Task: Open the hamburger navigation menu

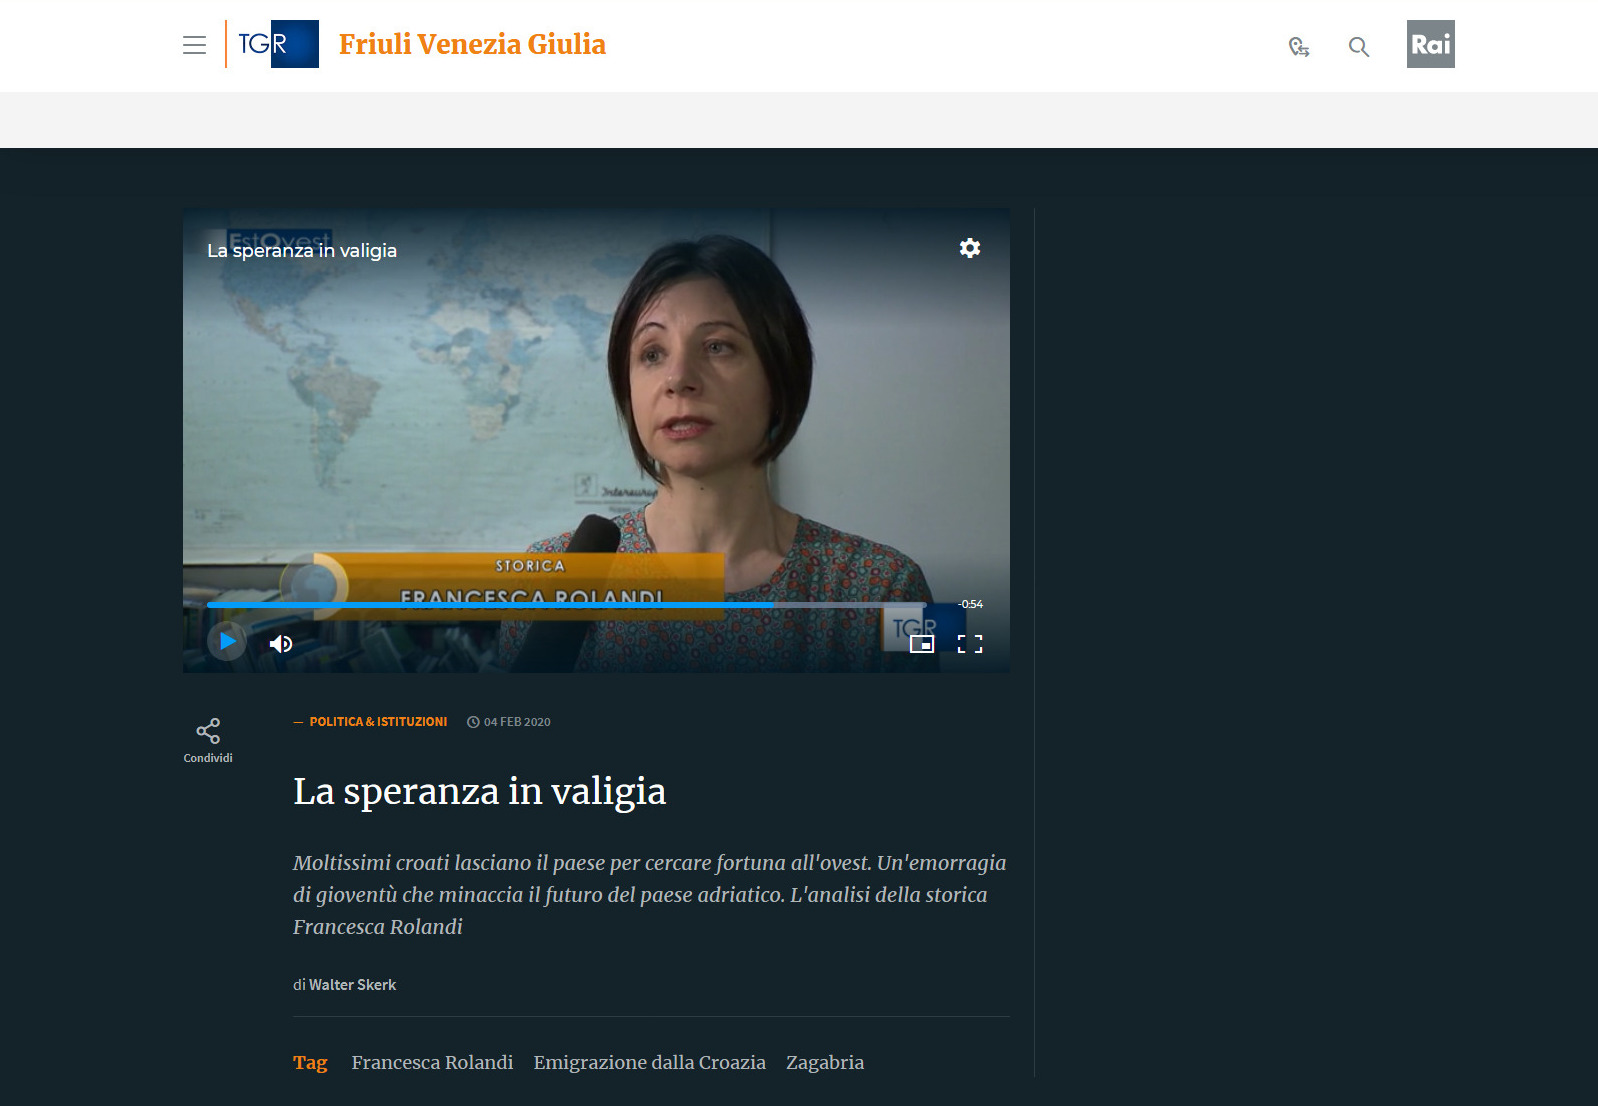Action: coord(194,45)
